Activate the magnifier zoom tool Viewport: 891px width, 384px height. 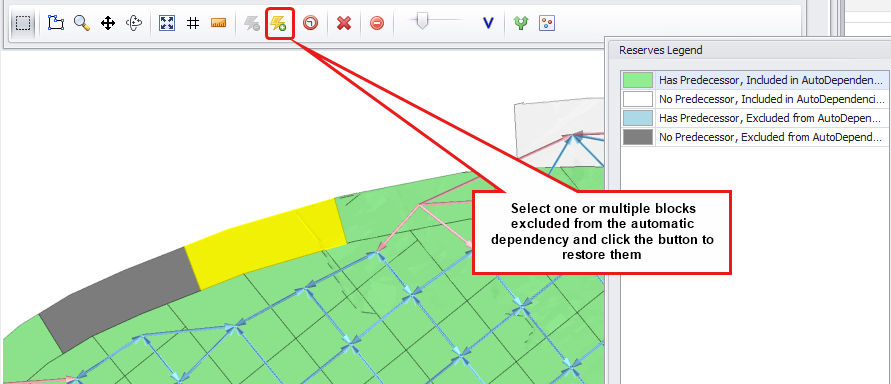(82, 23)
